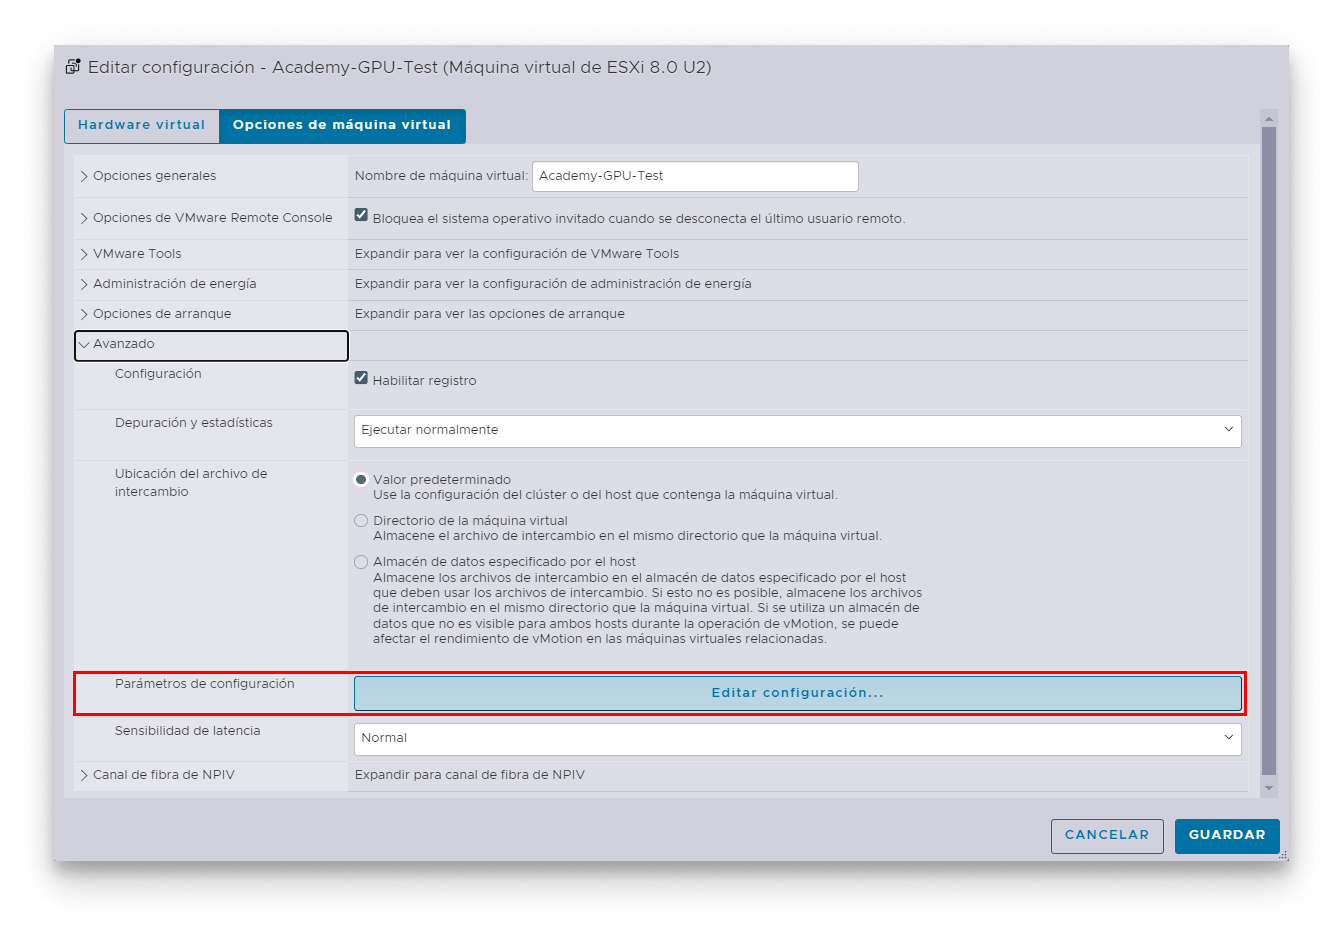
Task: Select the Opciones de máquina virtual tab
Action: click(x=342, y=126)
